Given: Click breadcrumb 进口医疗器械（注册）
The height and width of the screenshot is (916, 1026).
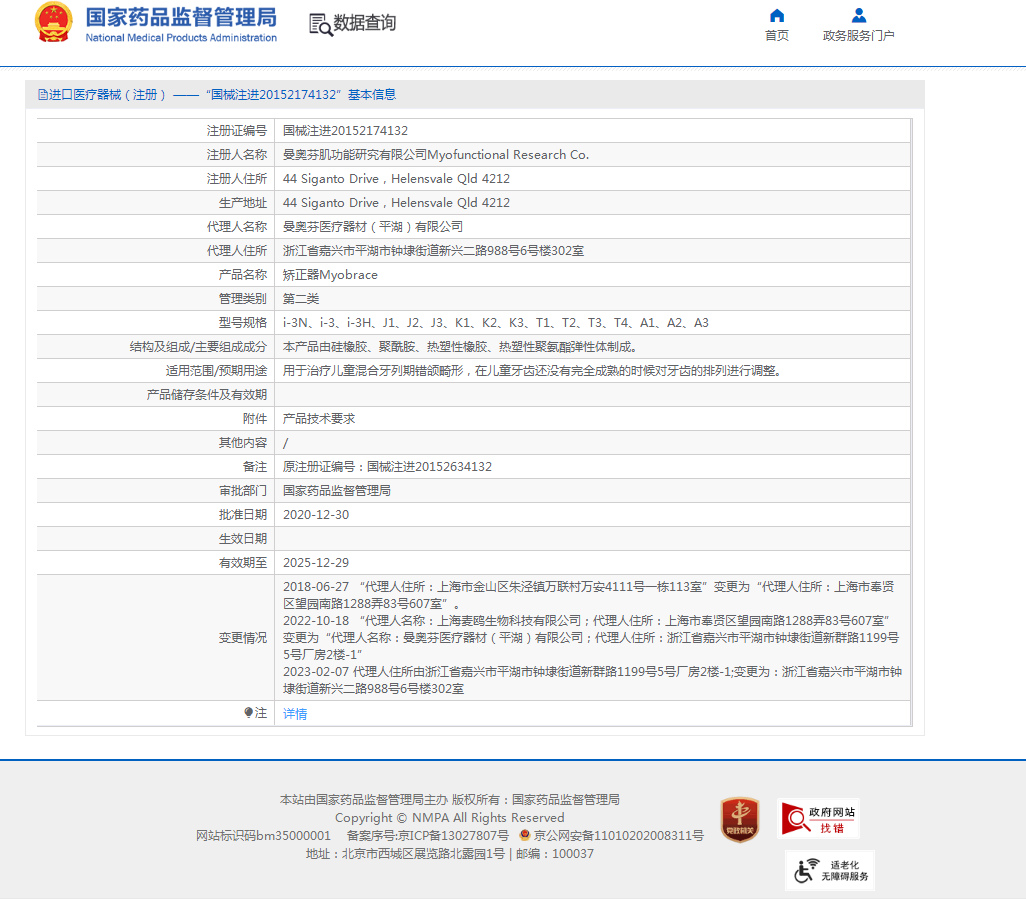Looking at the screenshot, I should (107, 95).
